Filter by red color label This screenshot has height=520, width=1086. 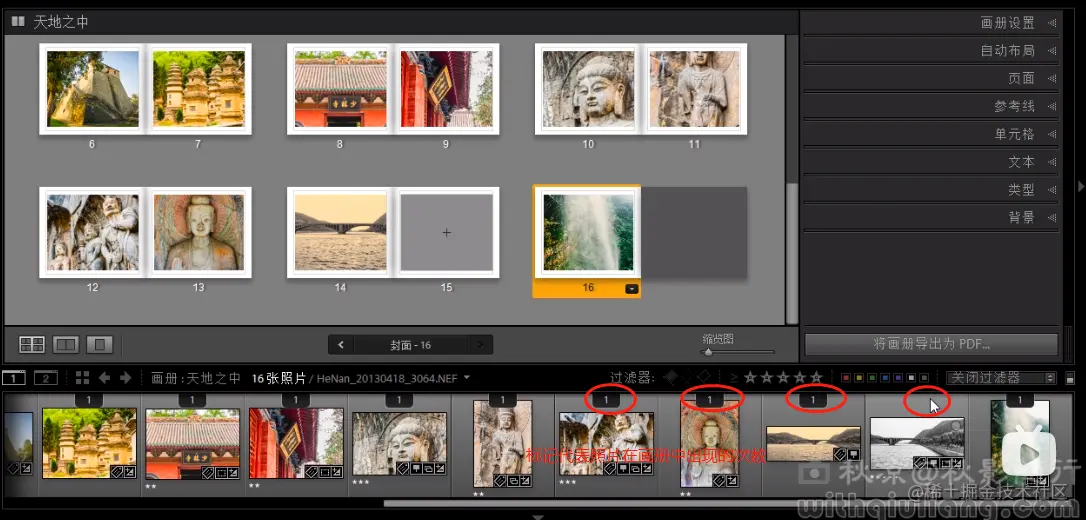tap(846, 378)
